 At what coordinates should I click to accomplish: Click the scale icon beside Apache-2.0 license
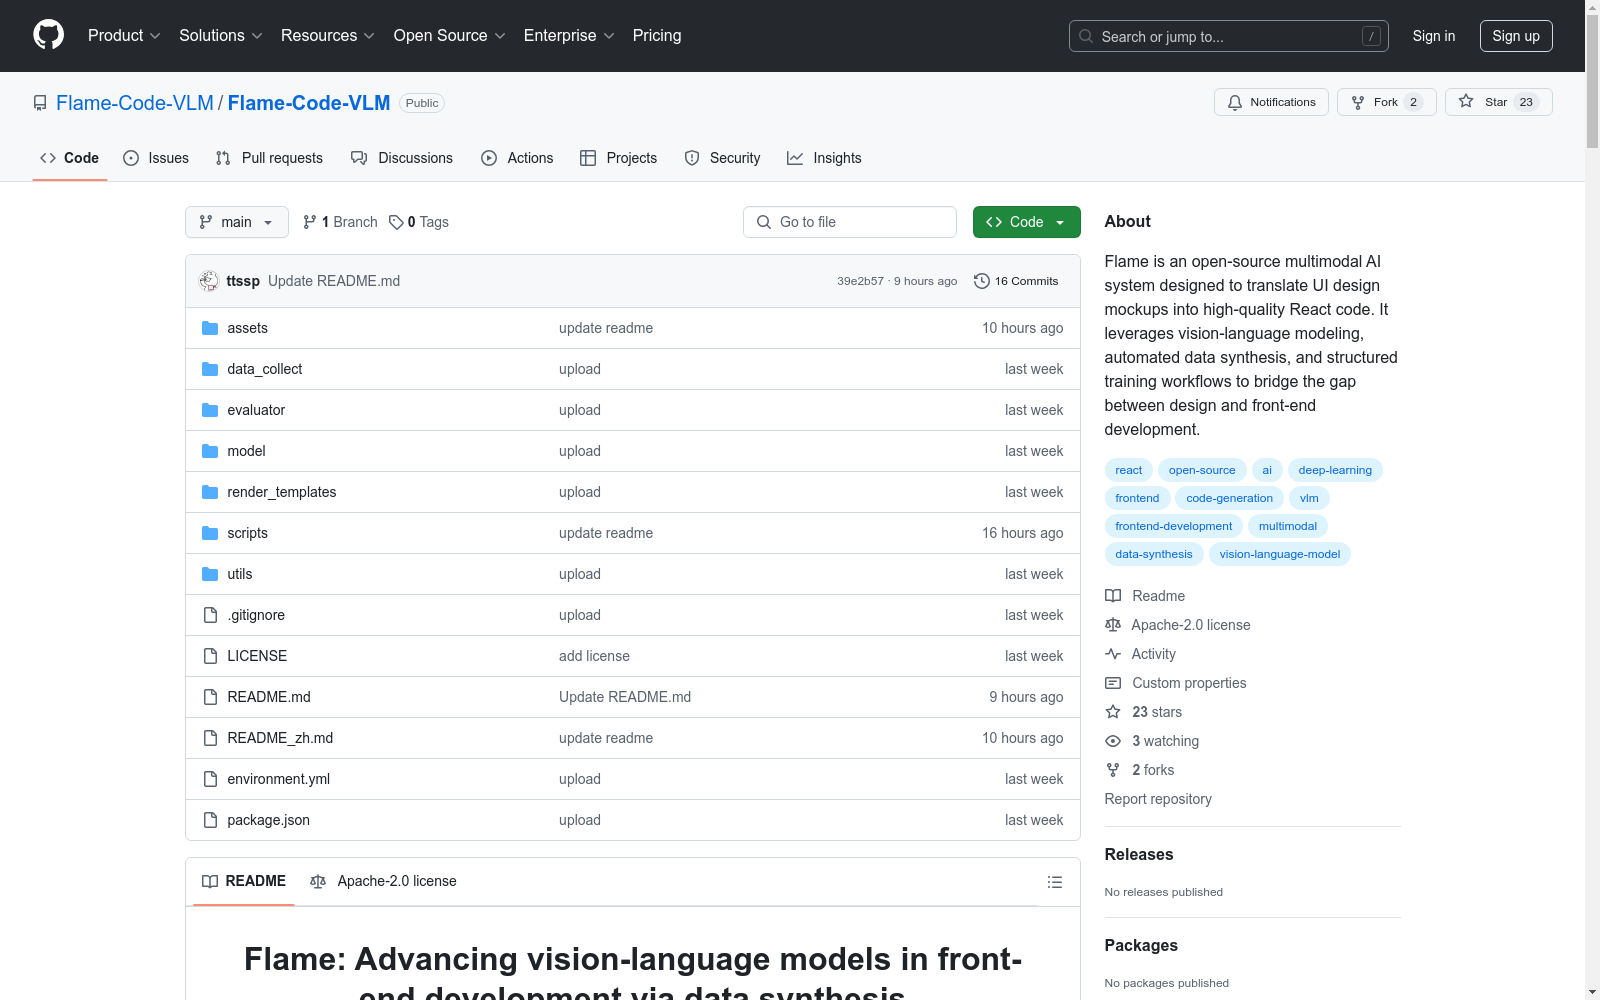click(1113, 625)
